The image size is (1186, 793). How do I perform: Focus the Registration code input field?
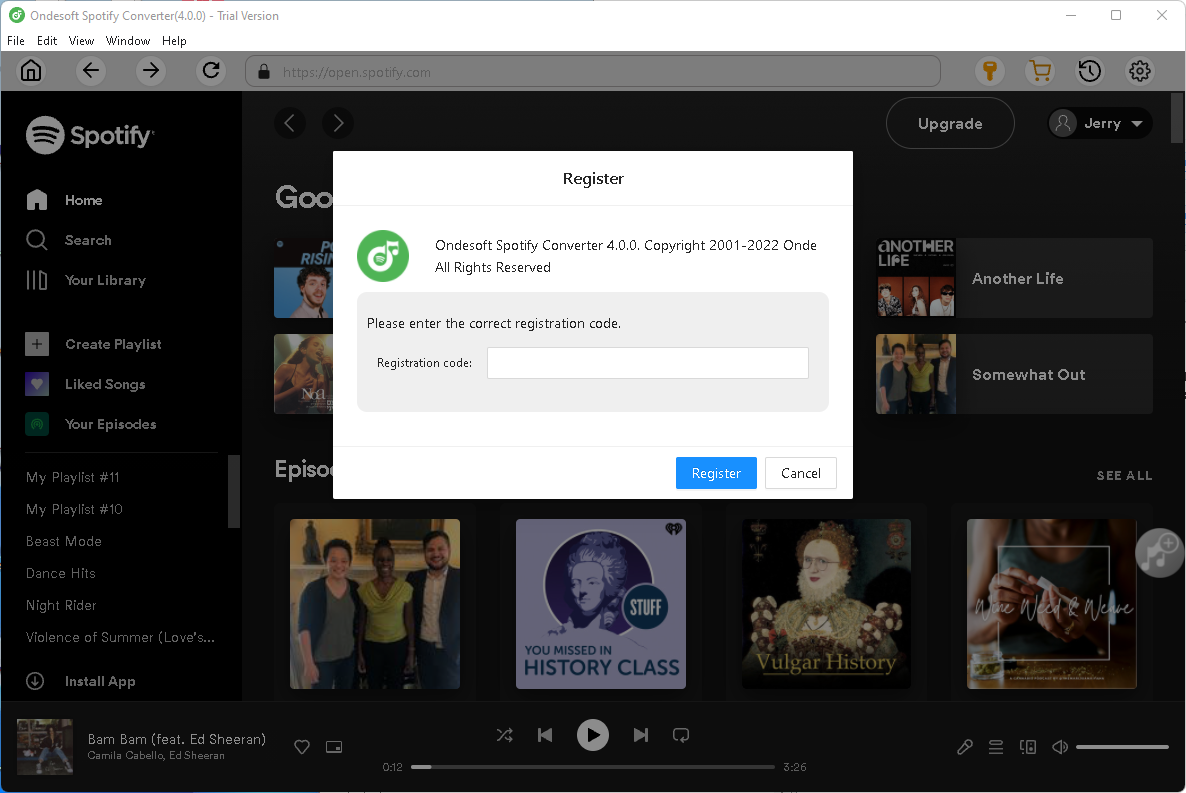[647, 363]
